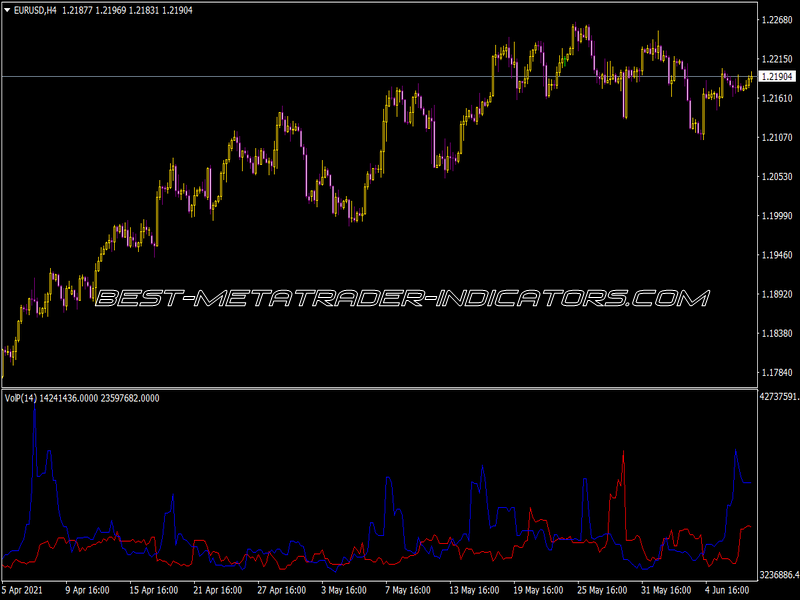Click price level 1.22150 on the scale
This screenshot has width=800, height=600.
tap(777, 59)
